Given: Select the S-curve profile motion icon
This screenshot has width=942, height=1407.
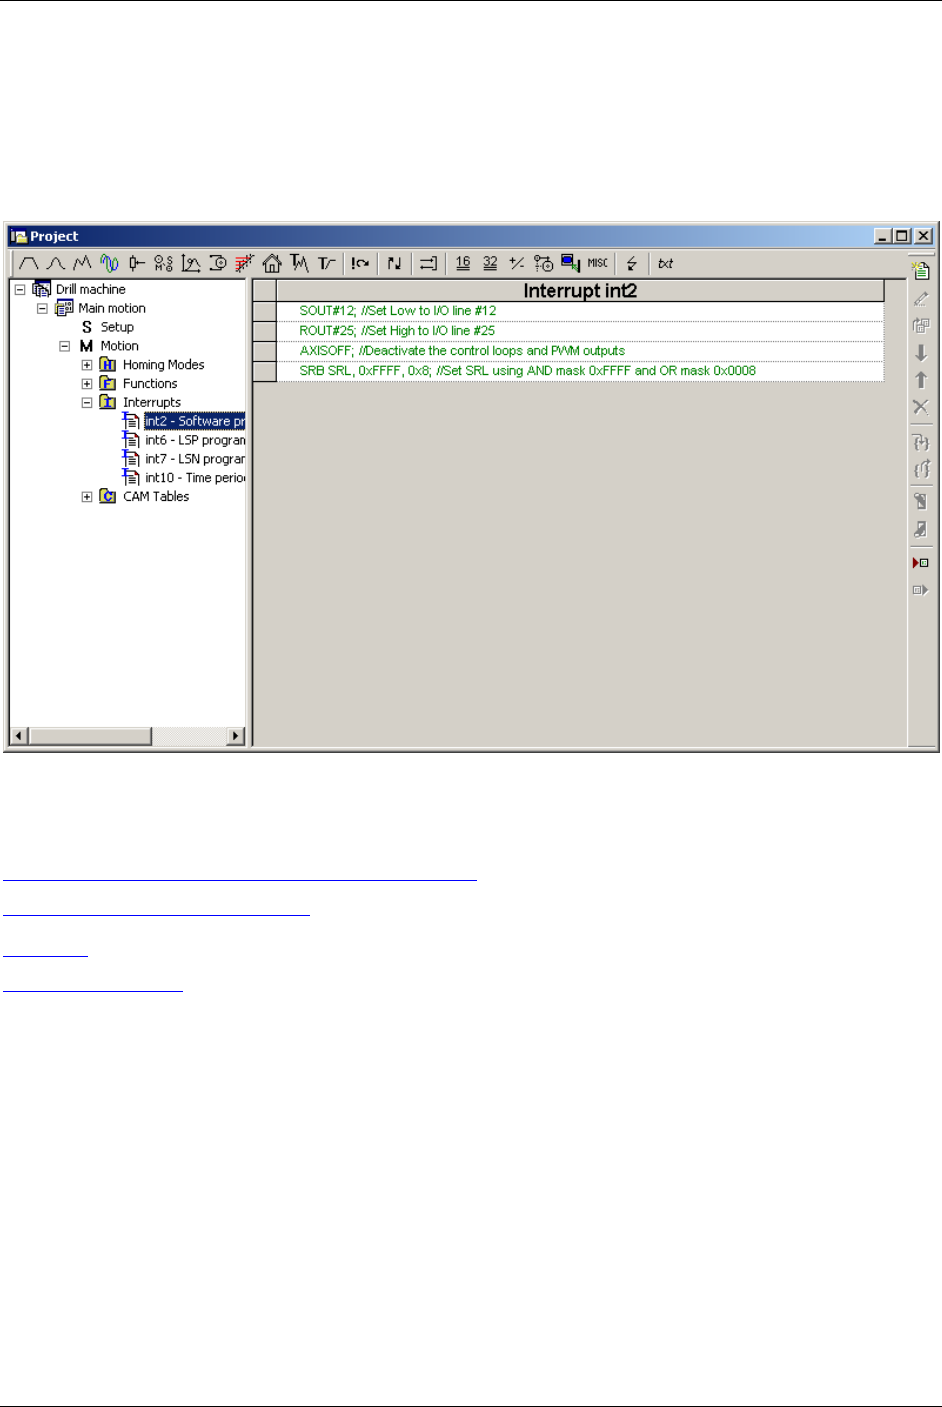Looking at the screenshot, I should coord(56,263).
